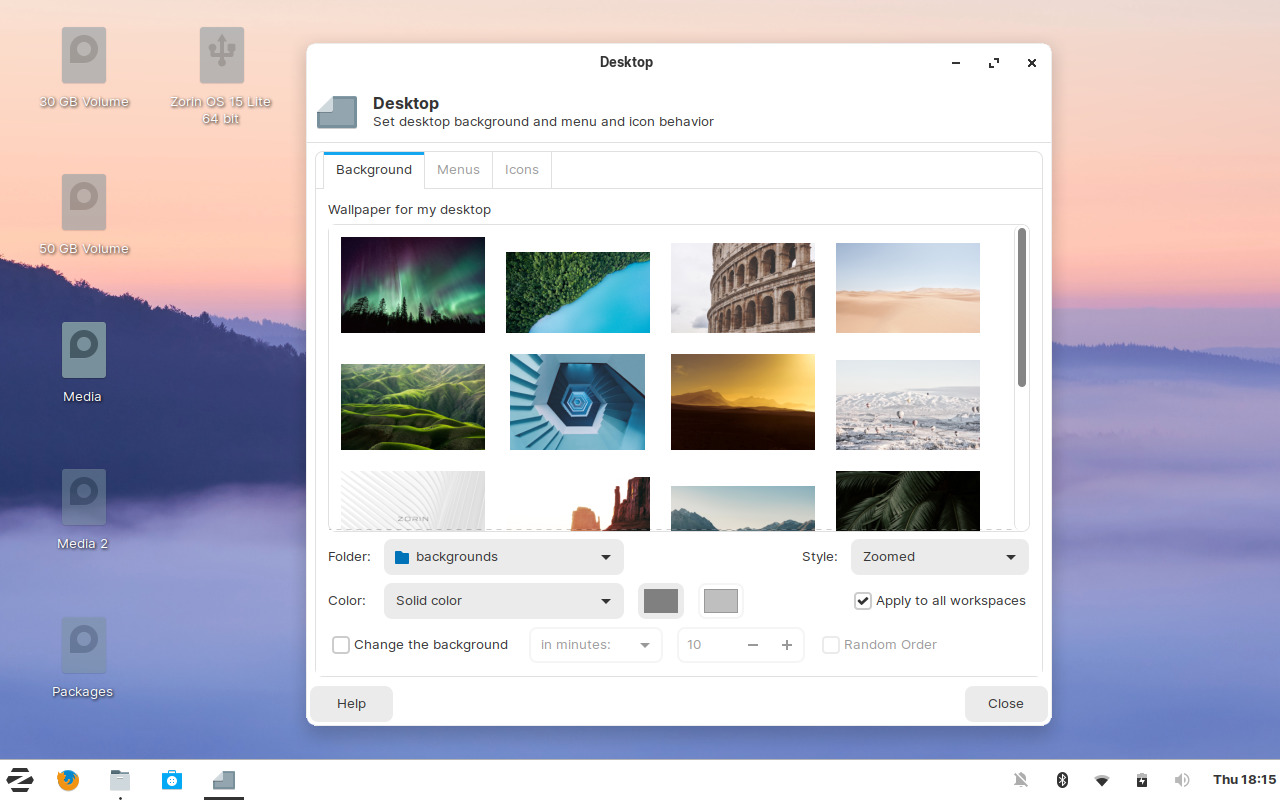1280x800 pixels.
Task: Uncheck Apply to all workspaces
Action: tap(862, 601)
